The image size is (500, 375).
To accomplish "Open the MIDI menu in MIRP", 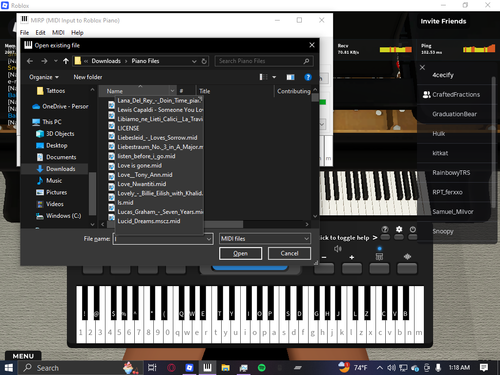I will (58, 33).
